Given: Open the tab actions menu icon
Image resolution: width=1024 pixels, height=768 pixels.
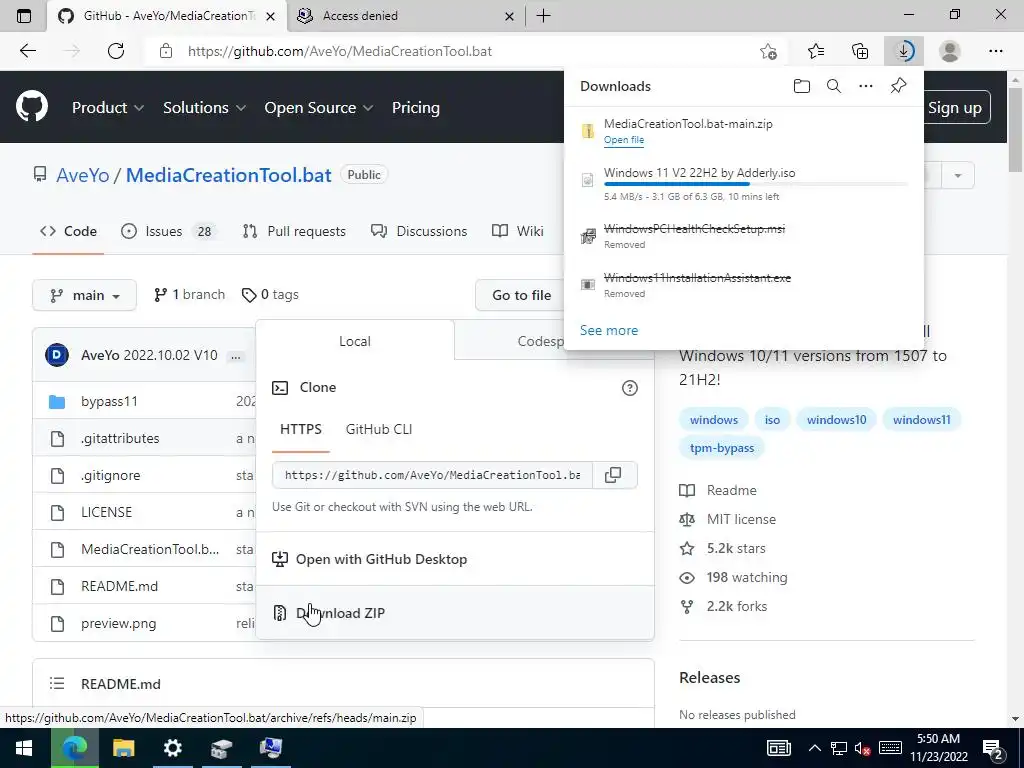Looking at the screenshot, I should point(24,16).
